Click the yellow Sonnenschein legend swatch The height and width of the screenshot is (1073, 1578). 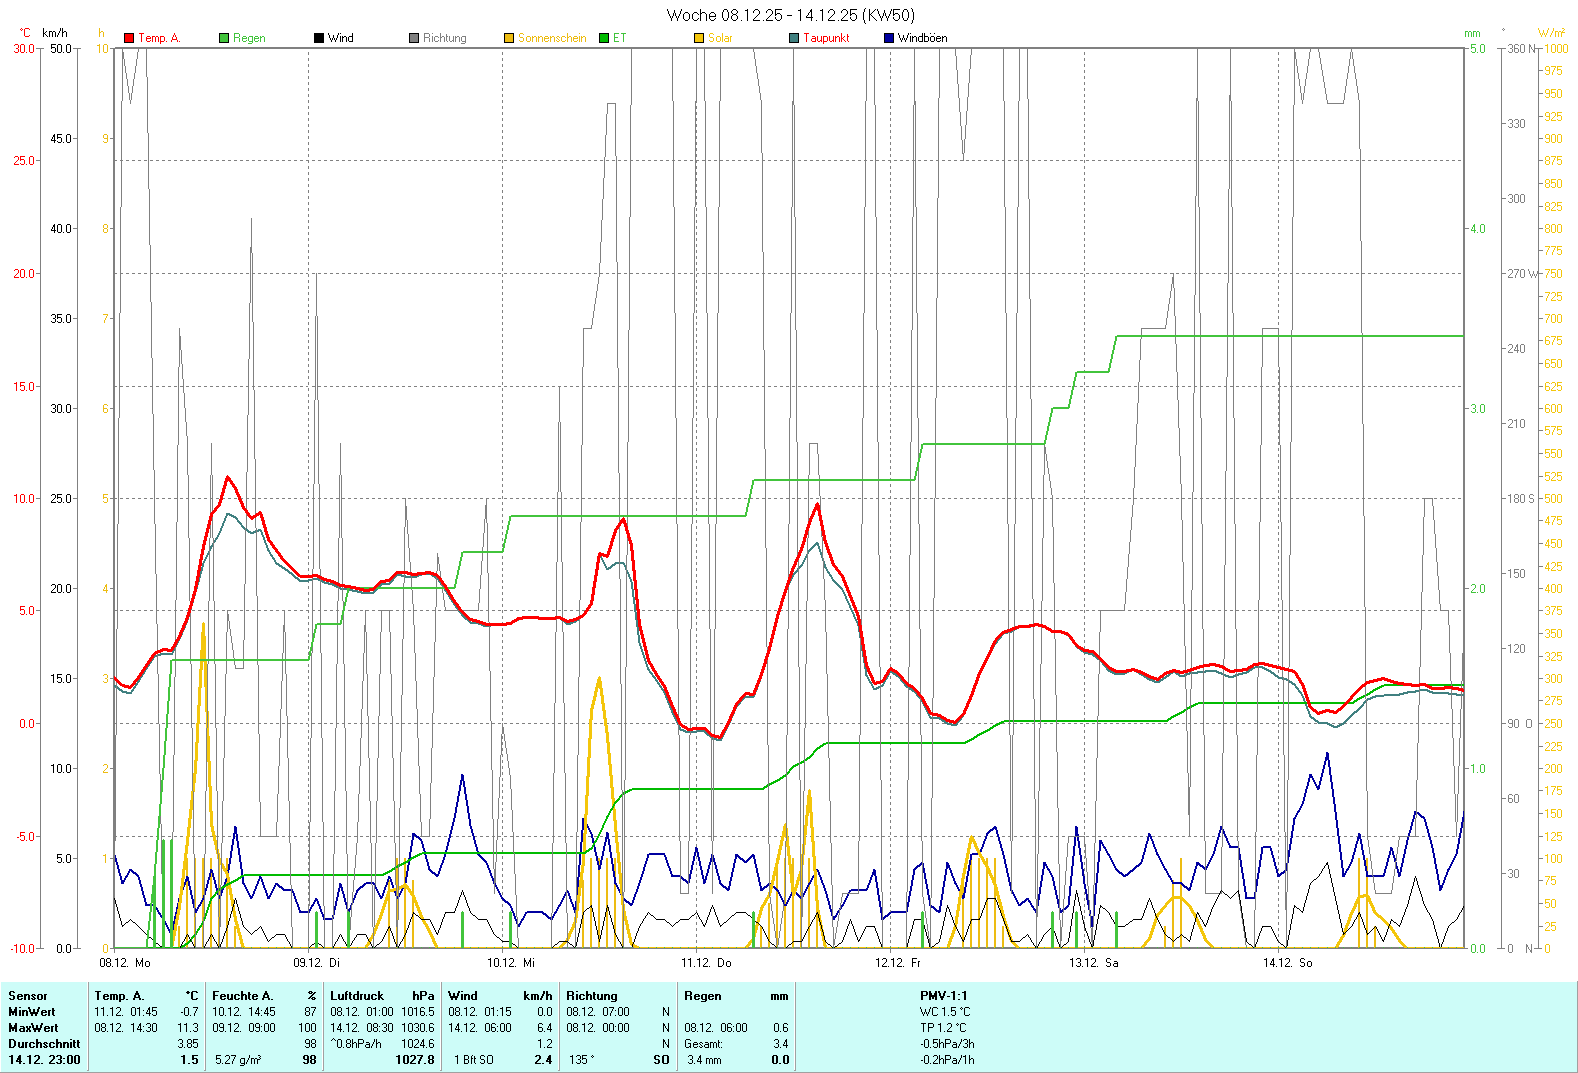click(509, 38)
